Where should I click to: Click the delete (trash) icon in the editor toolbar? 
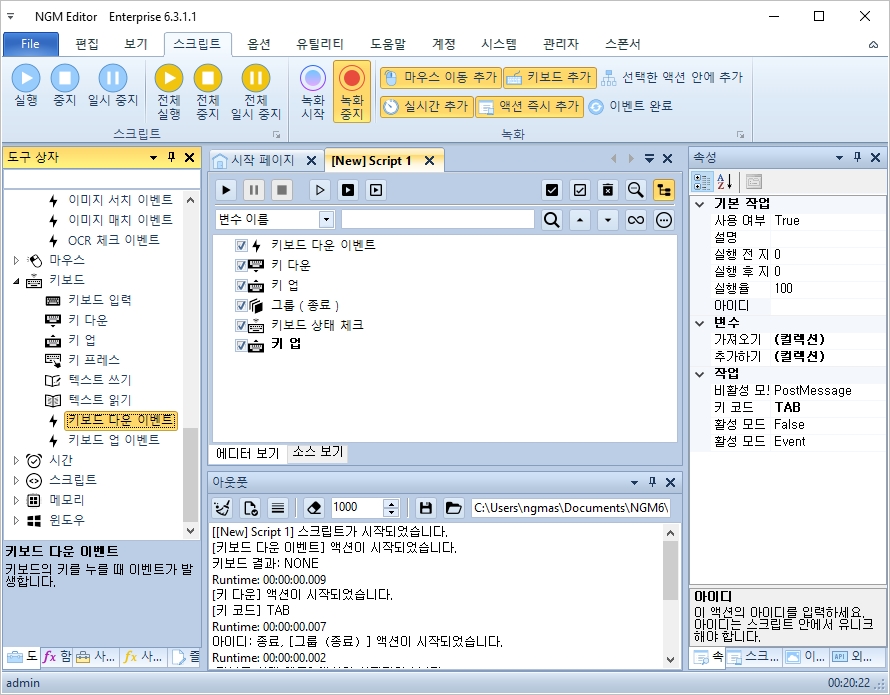tap(607, 190)
